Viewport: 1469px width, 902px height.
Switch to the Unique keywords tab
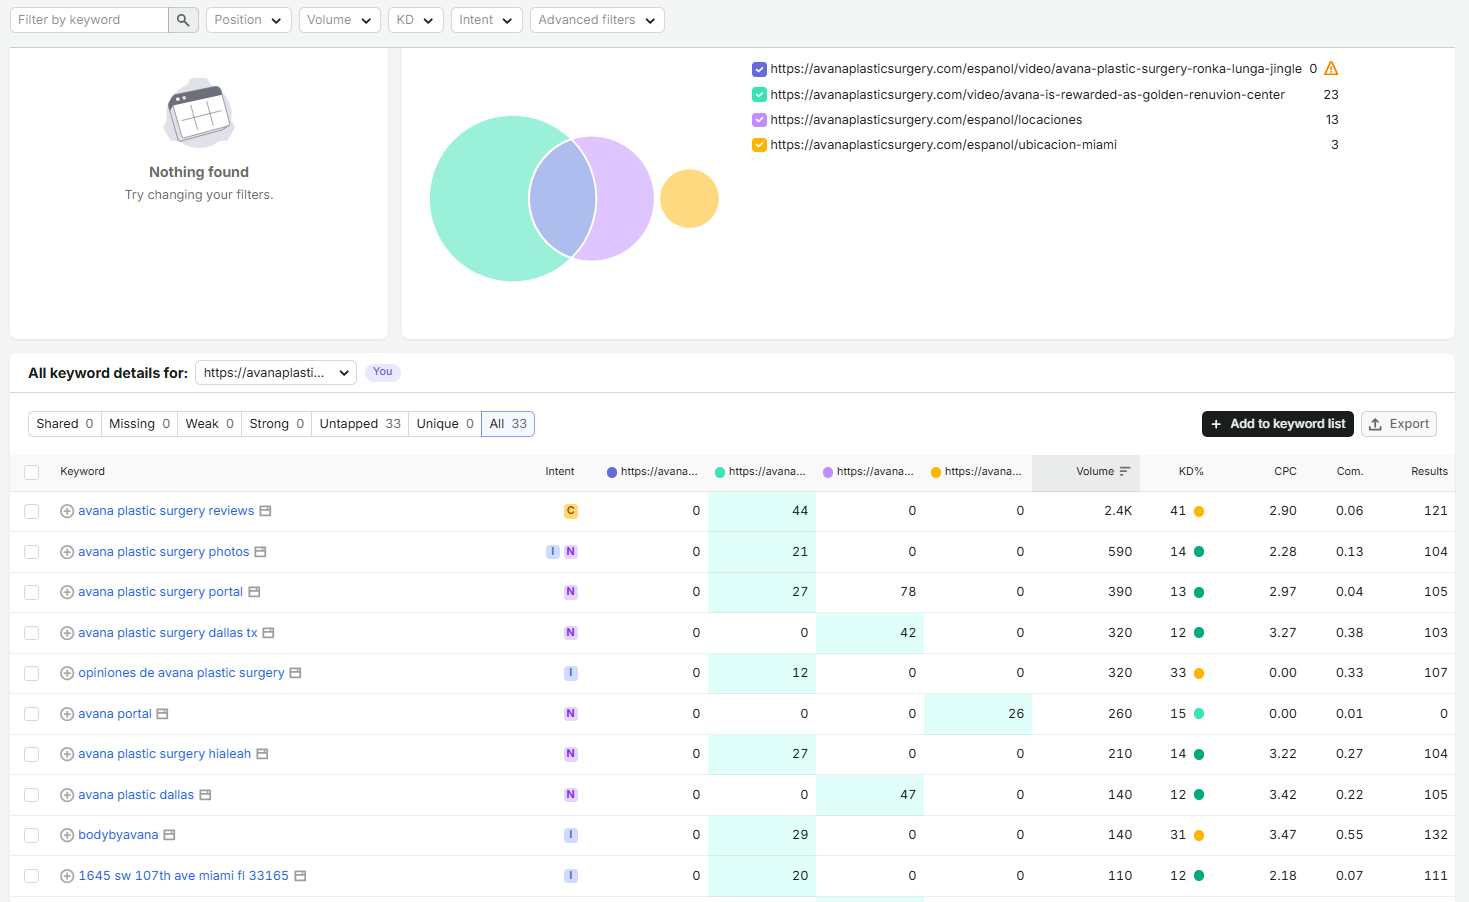coord(445,424)
